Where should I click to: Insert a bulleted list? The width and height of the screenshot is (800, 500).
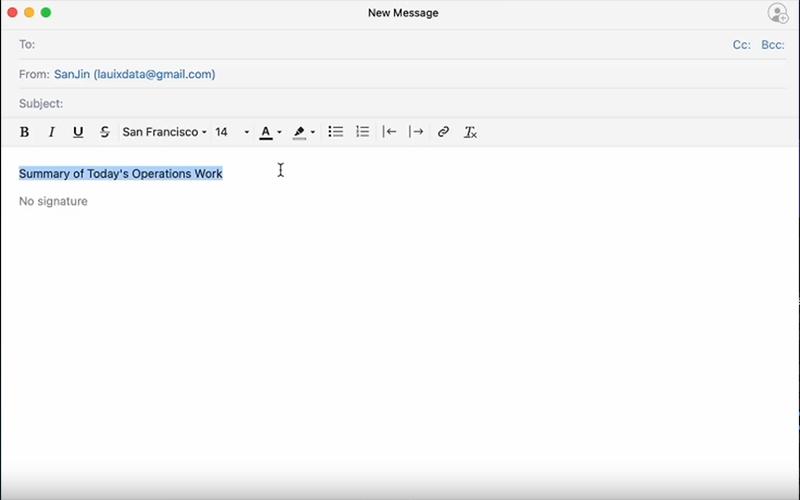(x=335, y=132)
